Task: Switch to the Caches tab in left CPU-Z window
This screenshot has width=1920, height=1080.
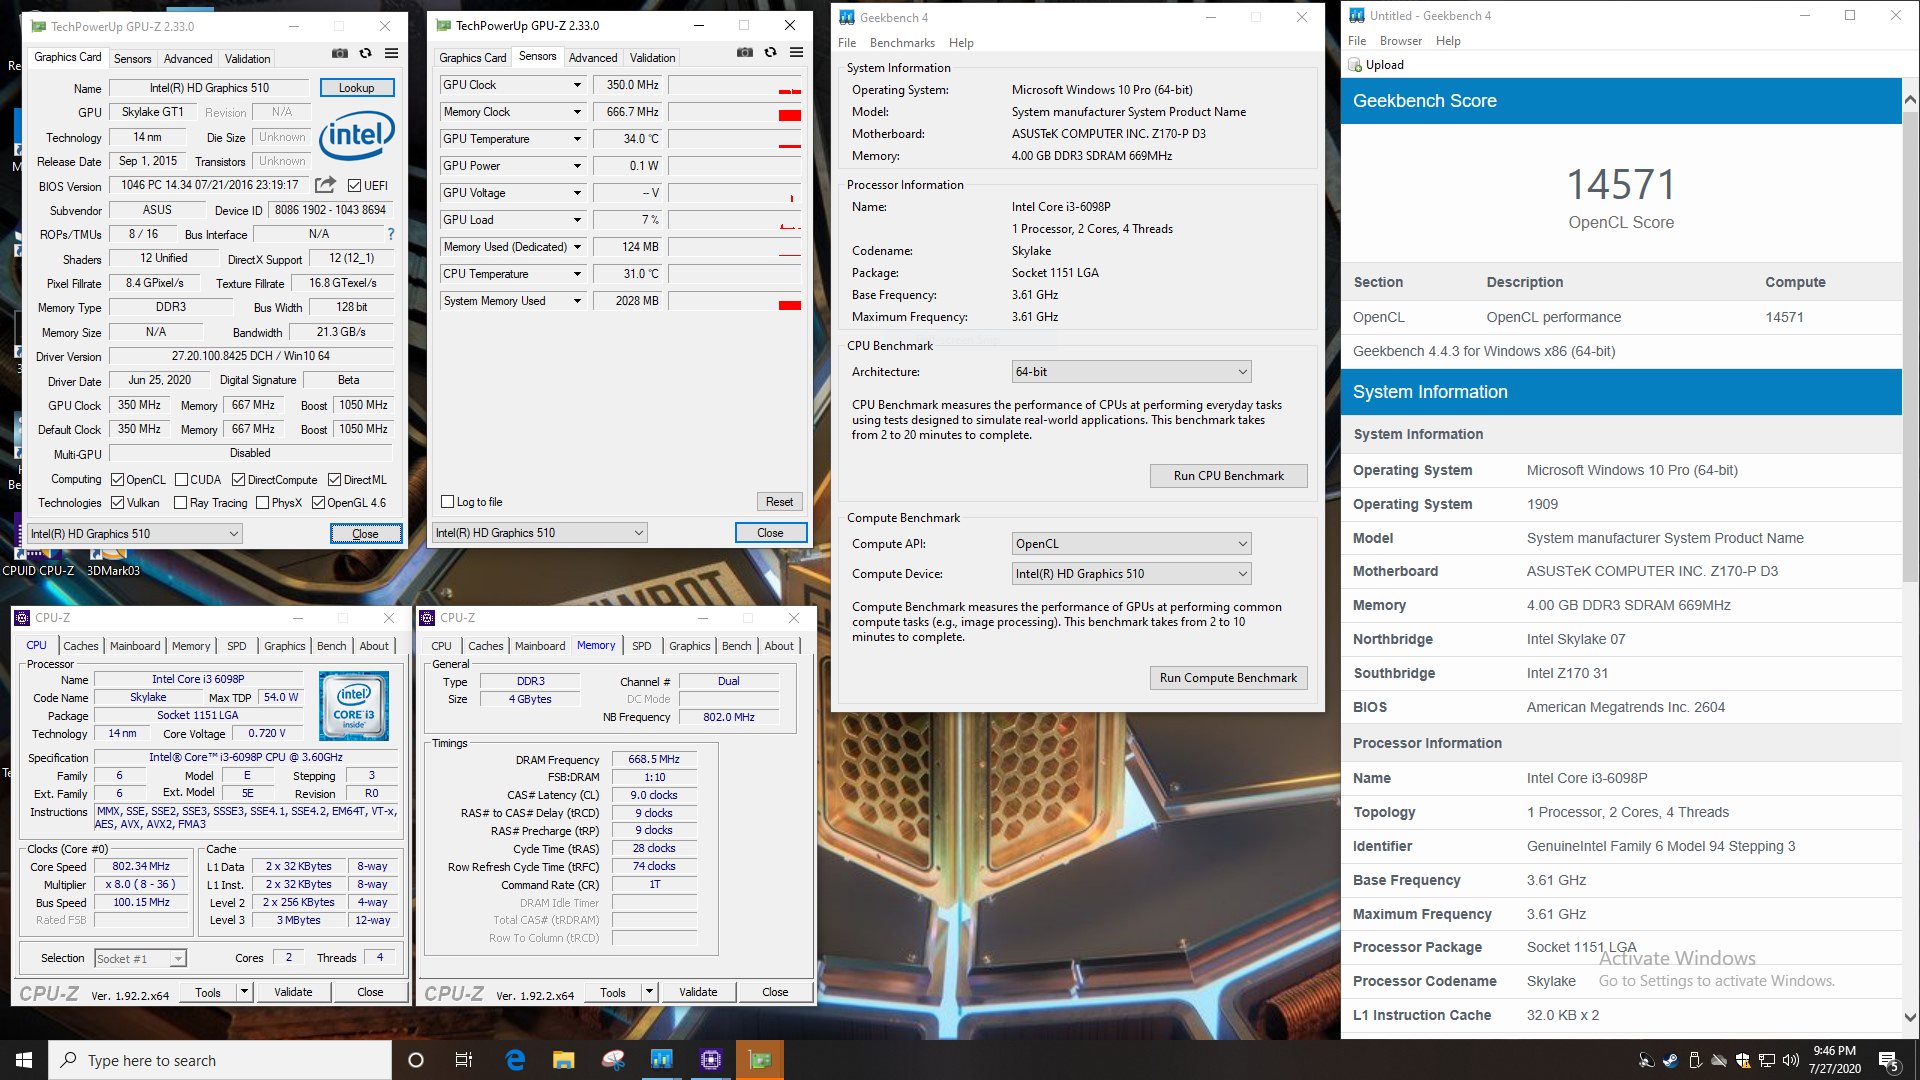Action: point(81,646)
